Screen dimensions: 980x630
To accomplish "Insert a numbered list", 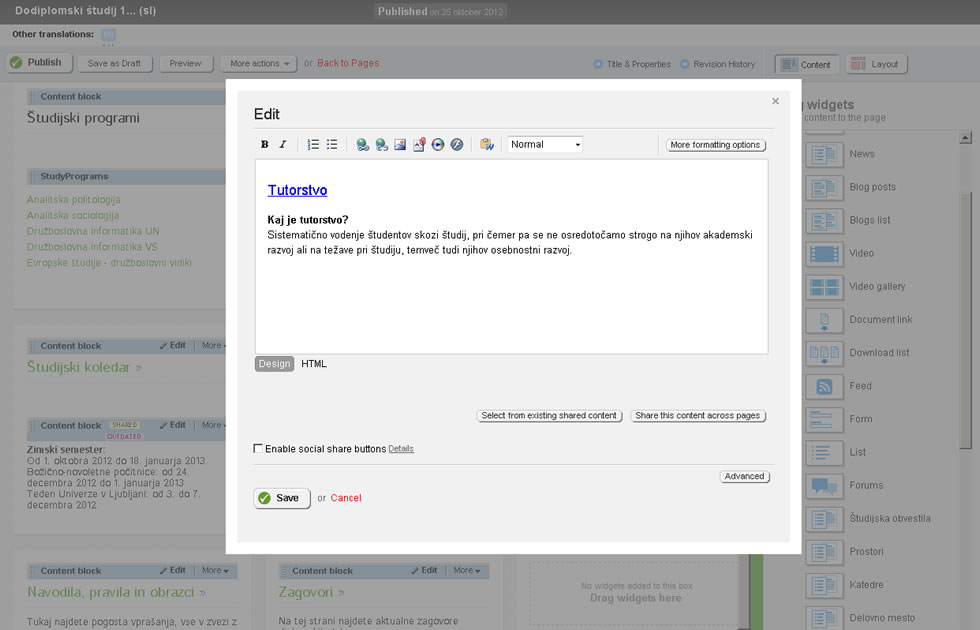I will coord(313,145).
